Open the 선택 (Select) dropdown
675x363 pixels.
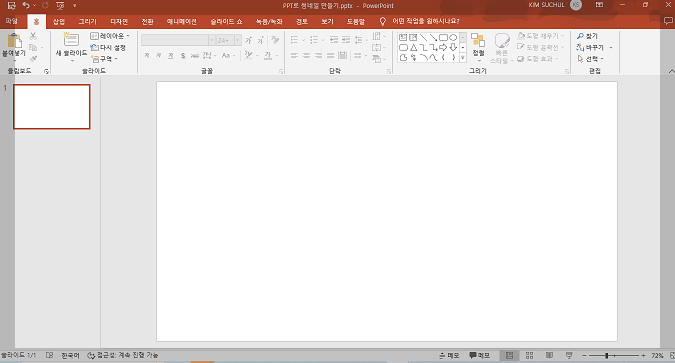pos(590,59)
